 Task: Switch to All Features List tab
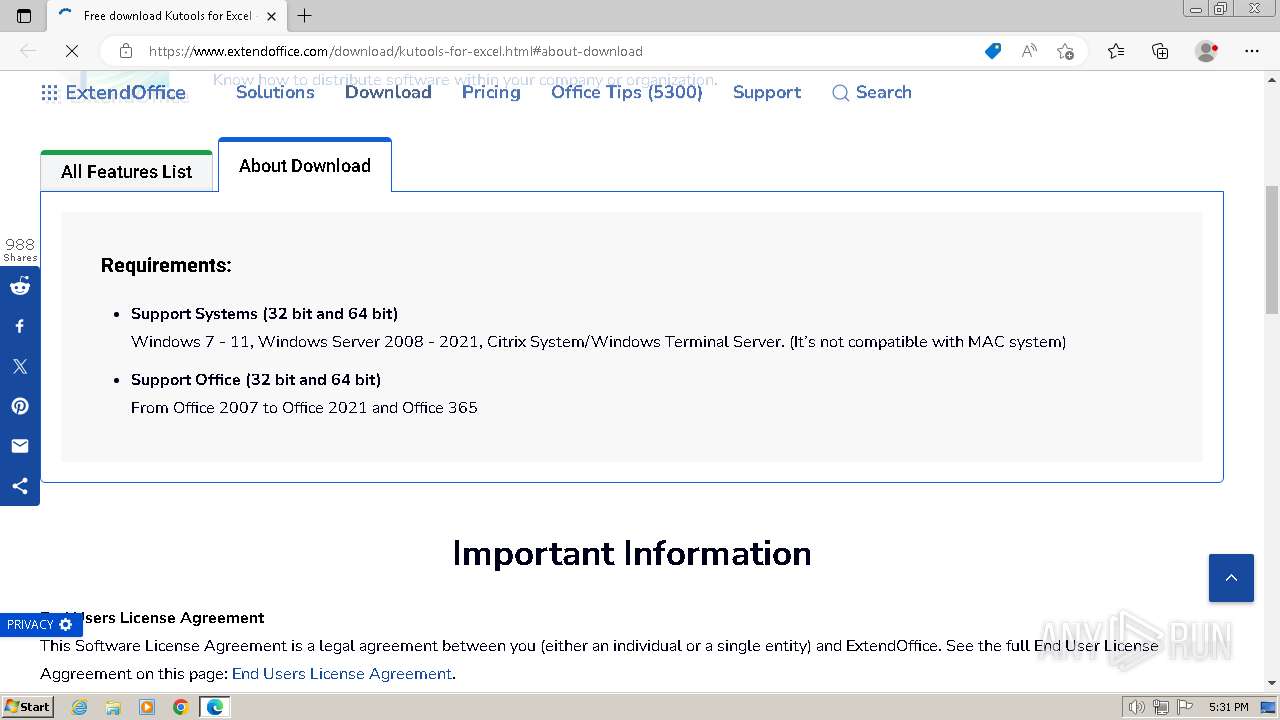point(127,171)
